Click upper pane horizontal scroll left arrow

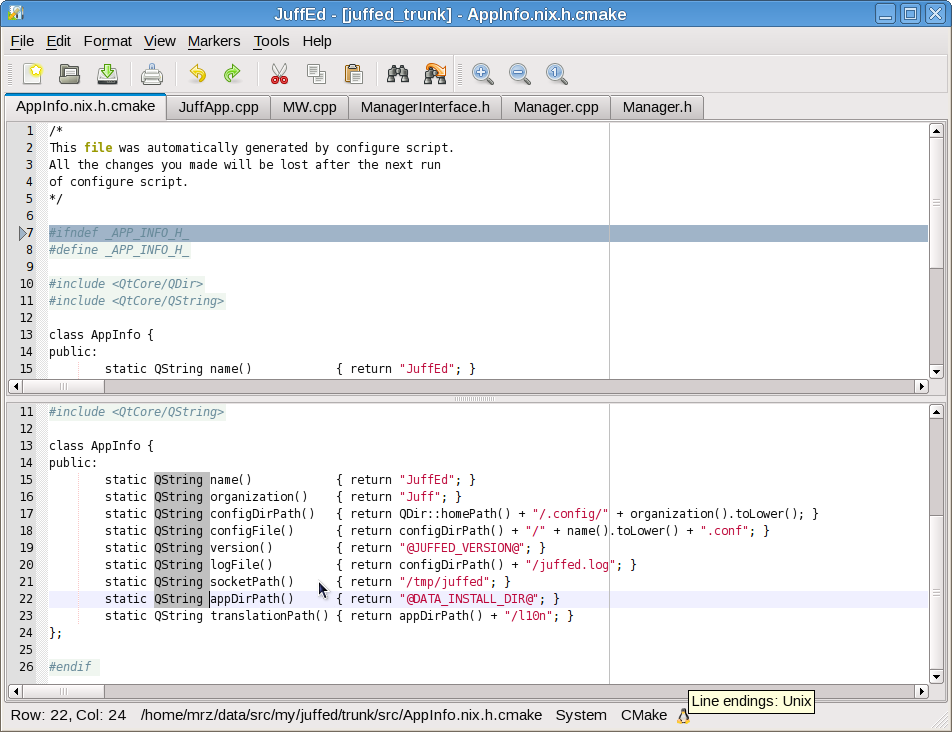(x=16, y=386)
